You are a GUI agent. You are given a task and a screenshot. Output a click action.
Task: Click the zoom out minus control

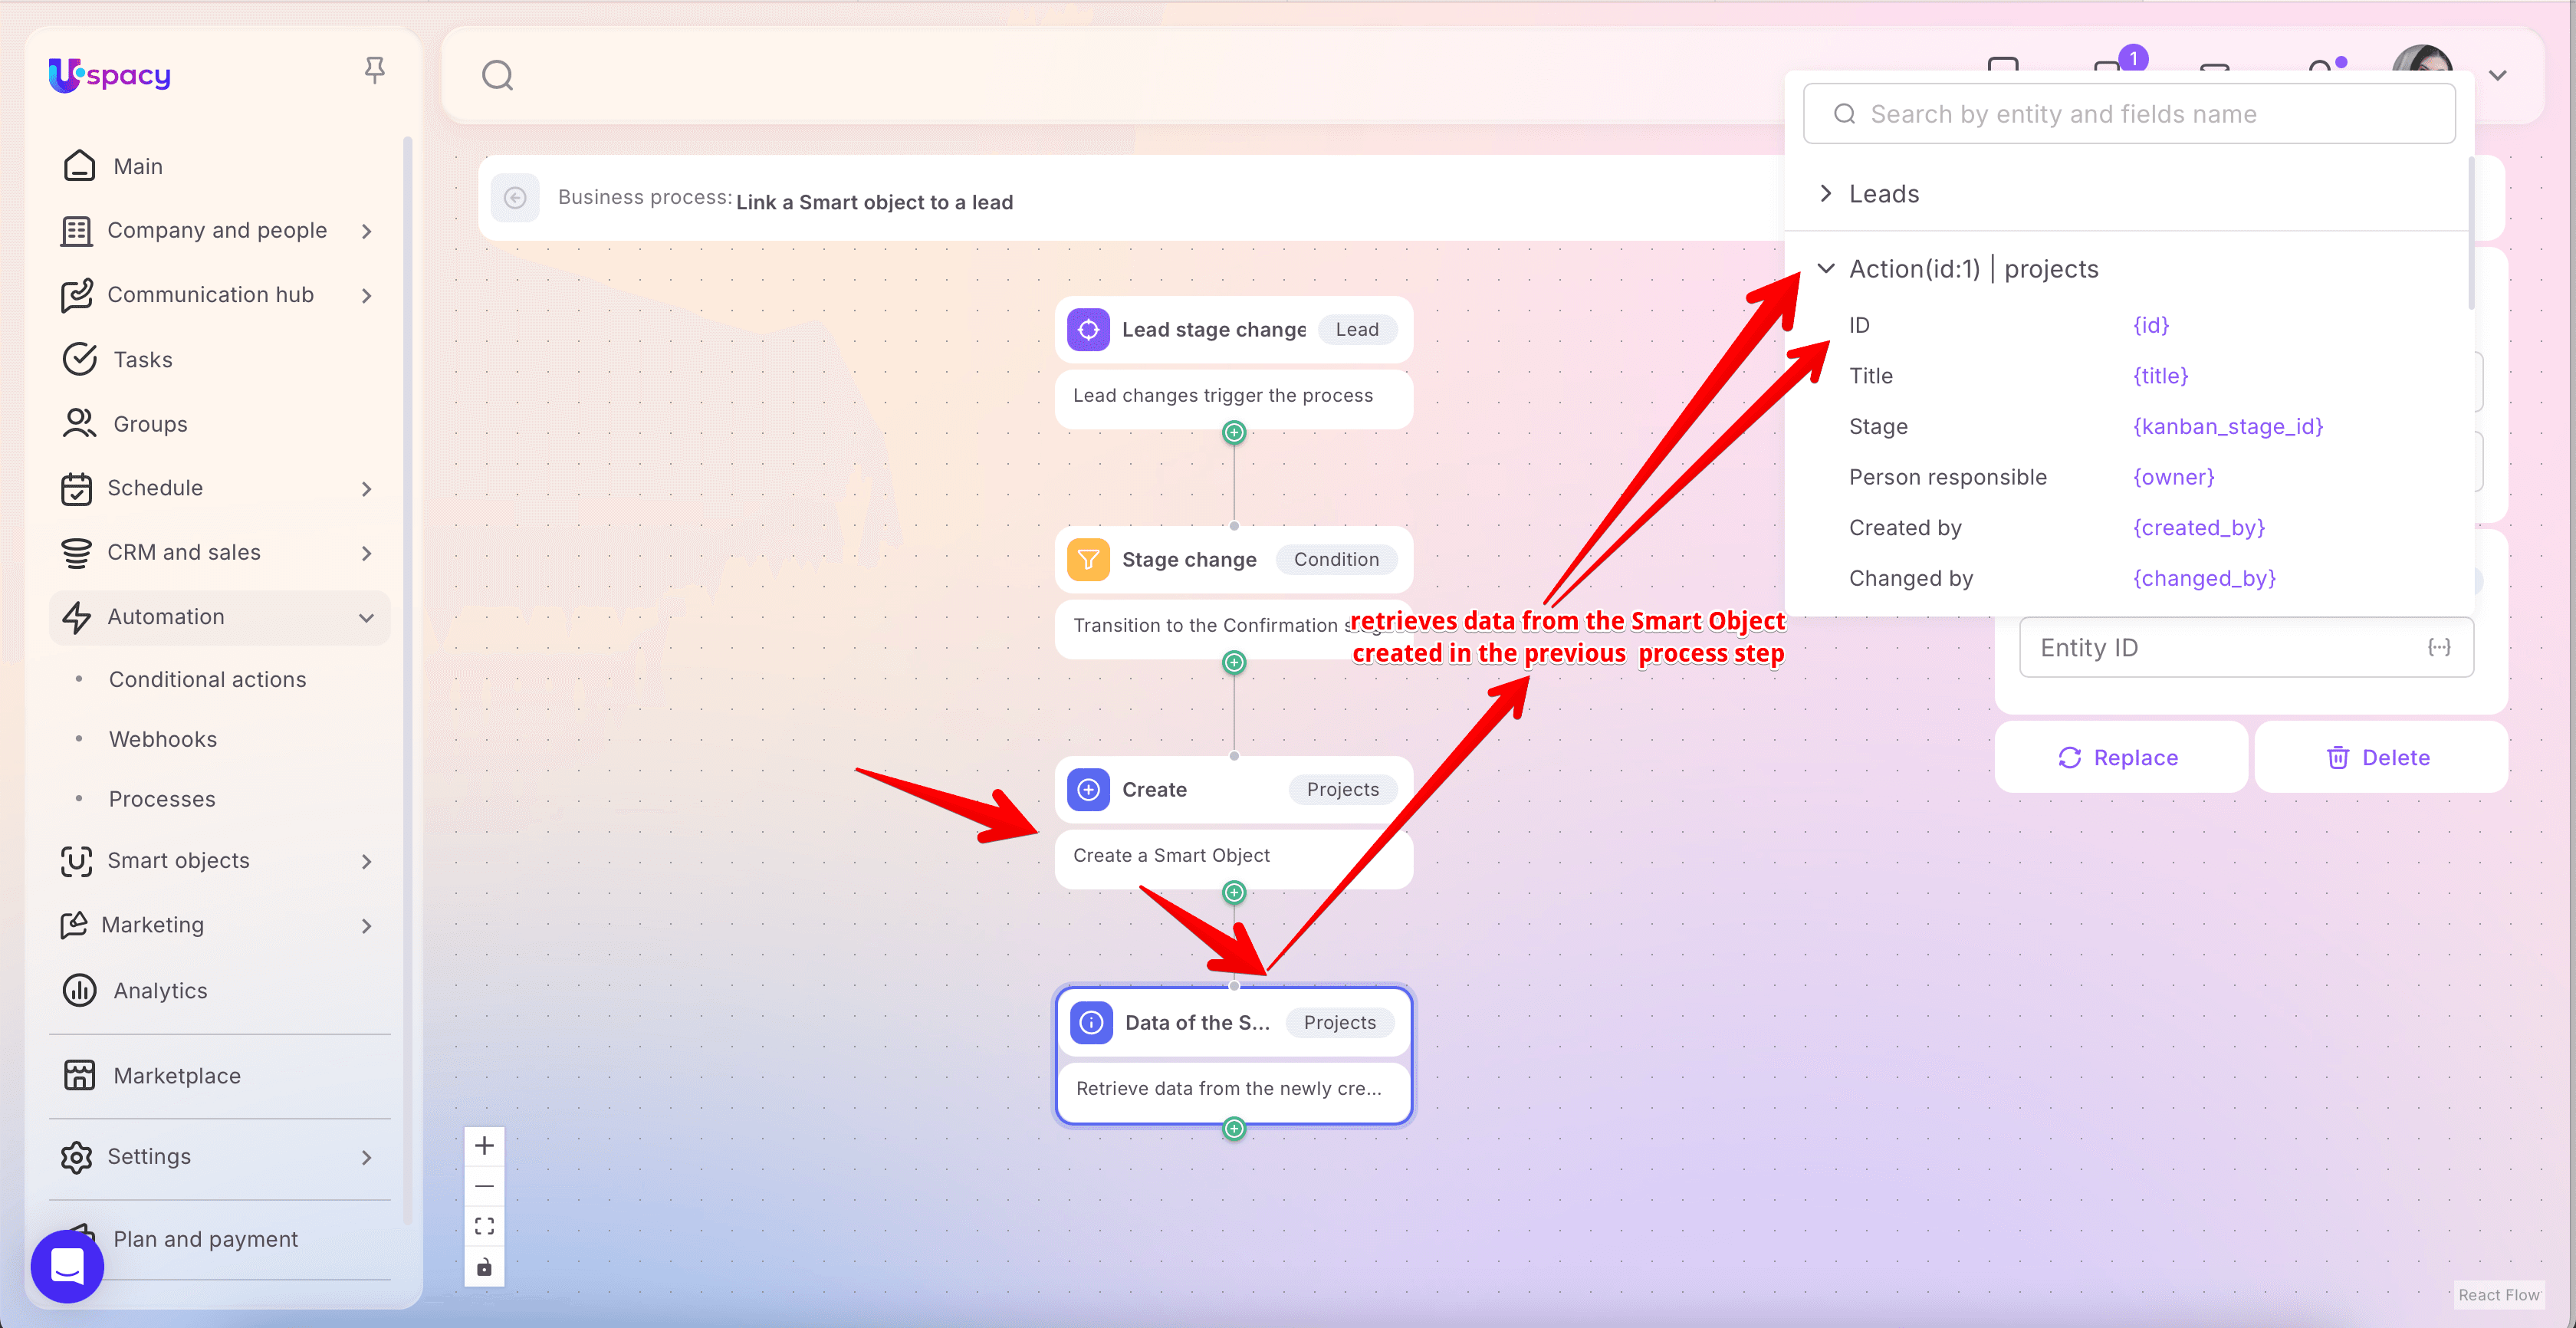pos(484,1187)
